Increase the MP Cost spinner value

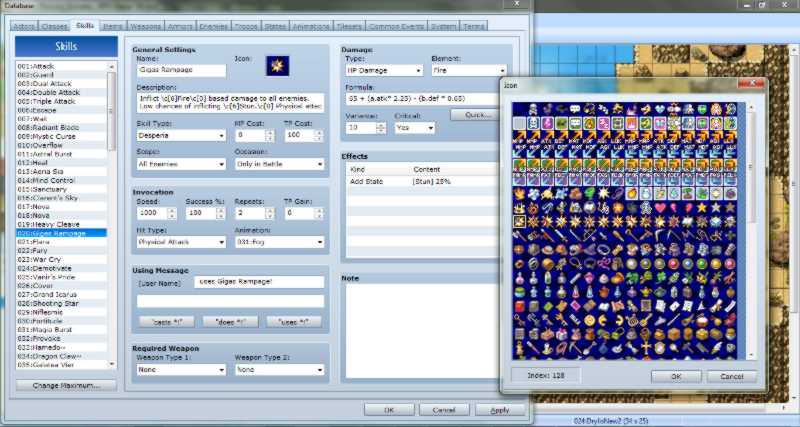point(272,130)
